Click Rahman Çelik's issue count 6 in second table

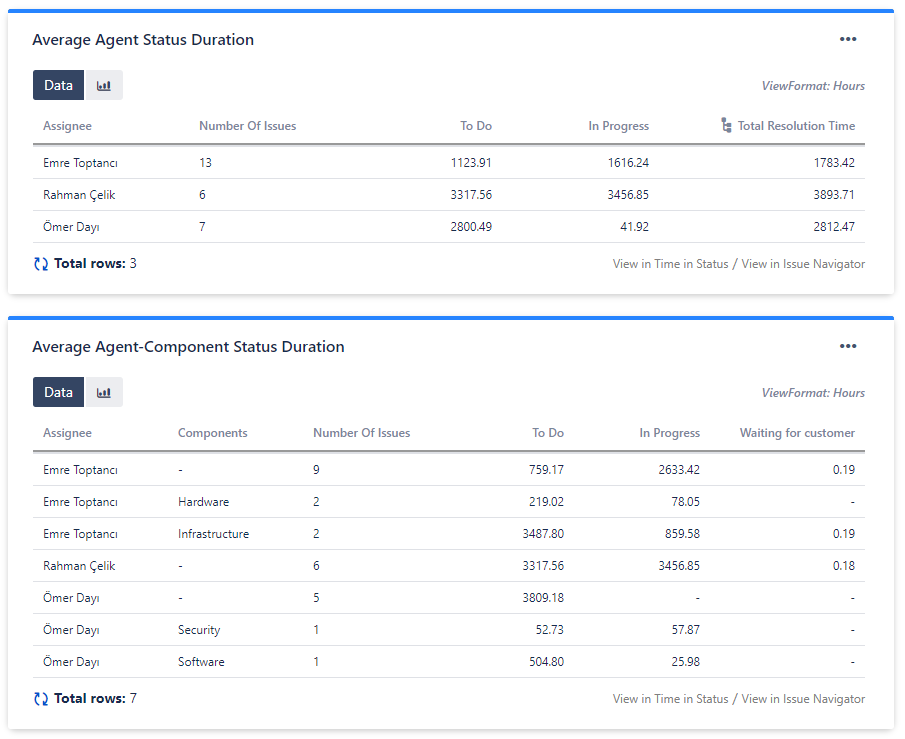pyautogui.click(x=316, y=565)
